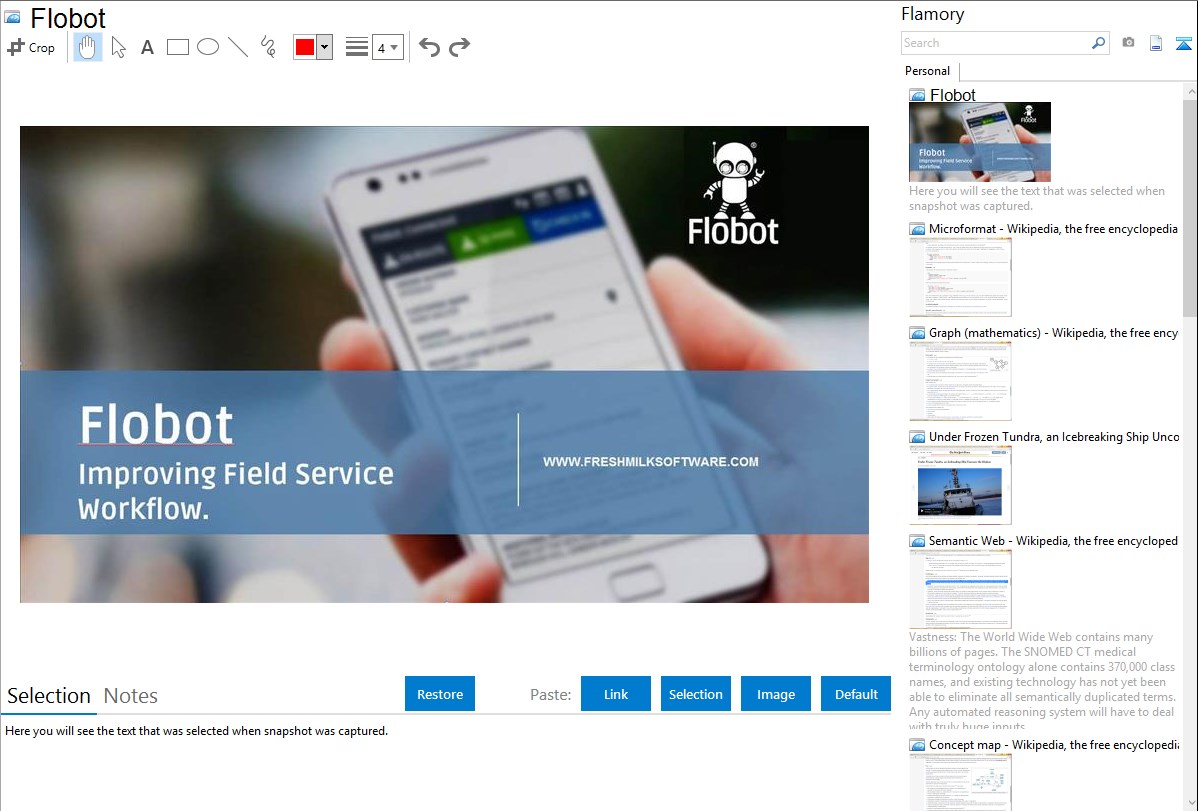Image resolution: width=1198 pixels, height=811 pixels.
Task: Click the document page icon near search
Action: 1156,43
